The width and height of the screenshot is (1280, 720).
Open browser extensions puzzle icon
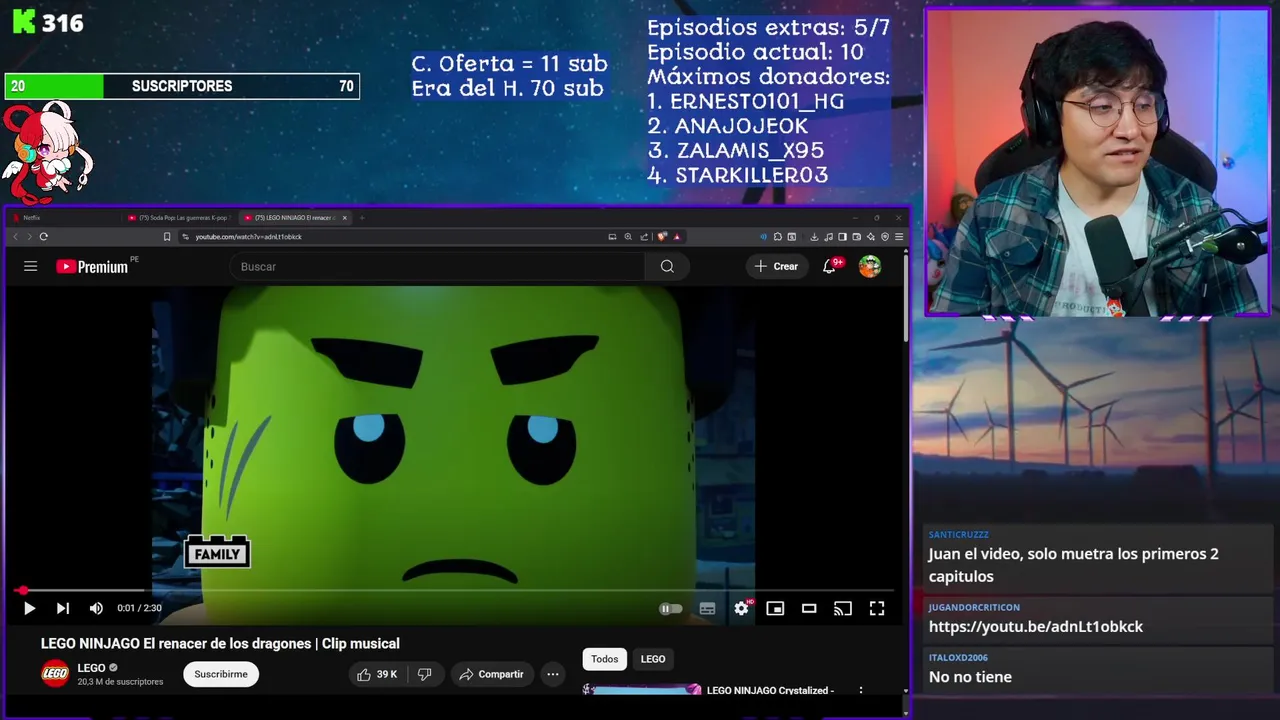point(777,237)
